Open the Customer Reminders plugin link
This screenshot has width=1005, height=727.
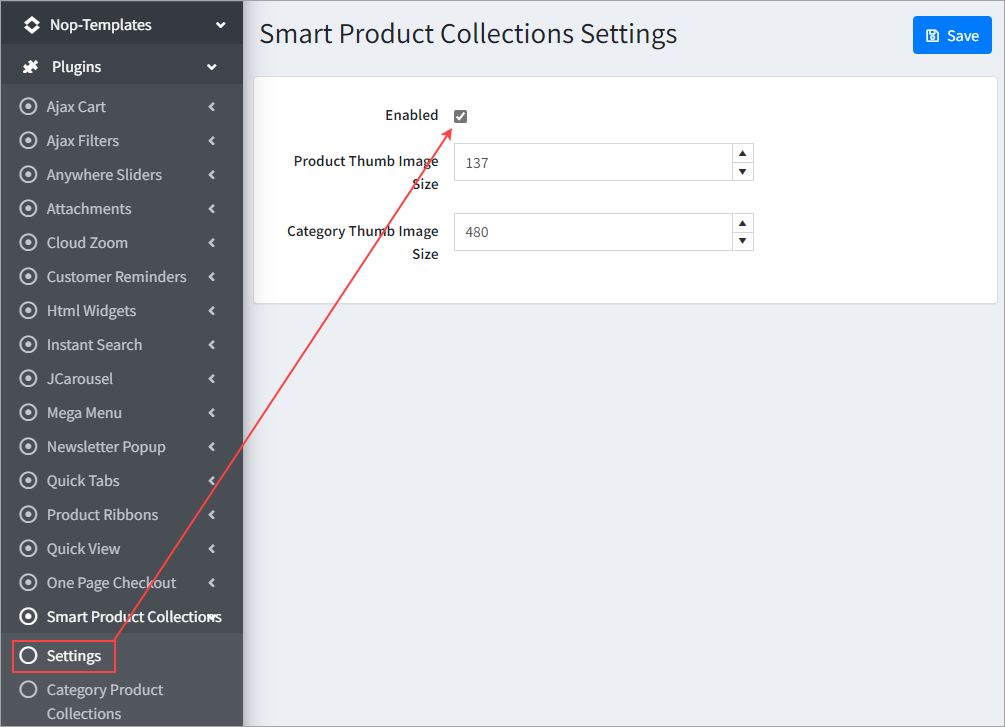(116, 277)
